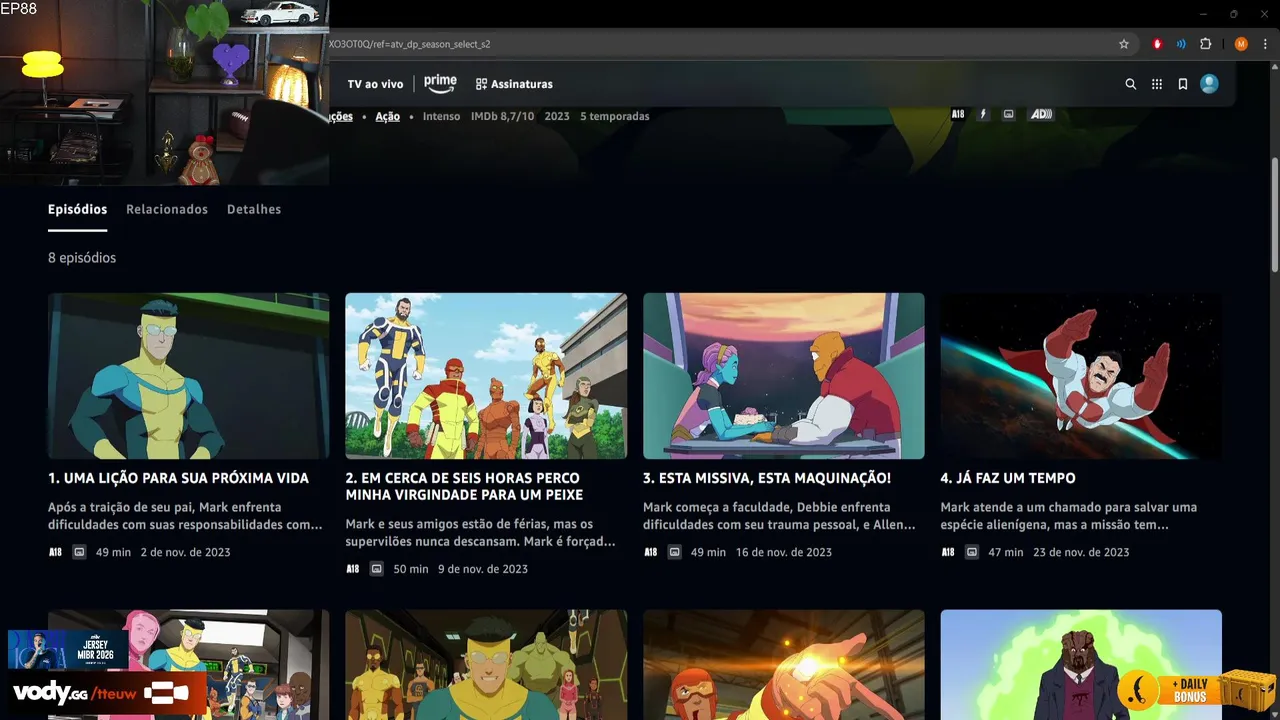The image size is (1280, 720).
Task: Click "2 de nov. de 2023" date
Action: tap(185, 552)
